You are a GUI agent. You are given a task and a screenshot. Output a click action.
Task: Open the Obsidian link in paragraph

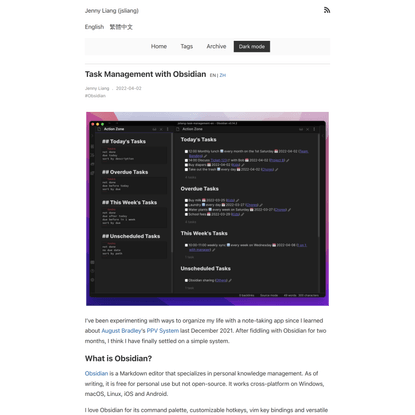96,373
